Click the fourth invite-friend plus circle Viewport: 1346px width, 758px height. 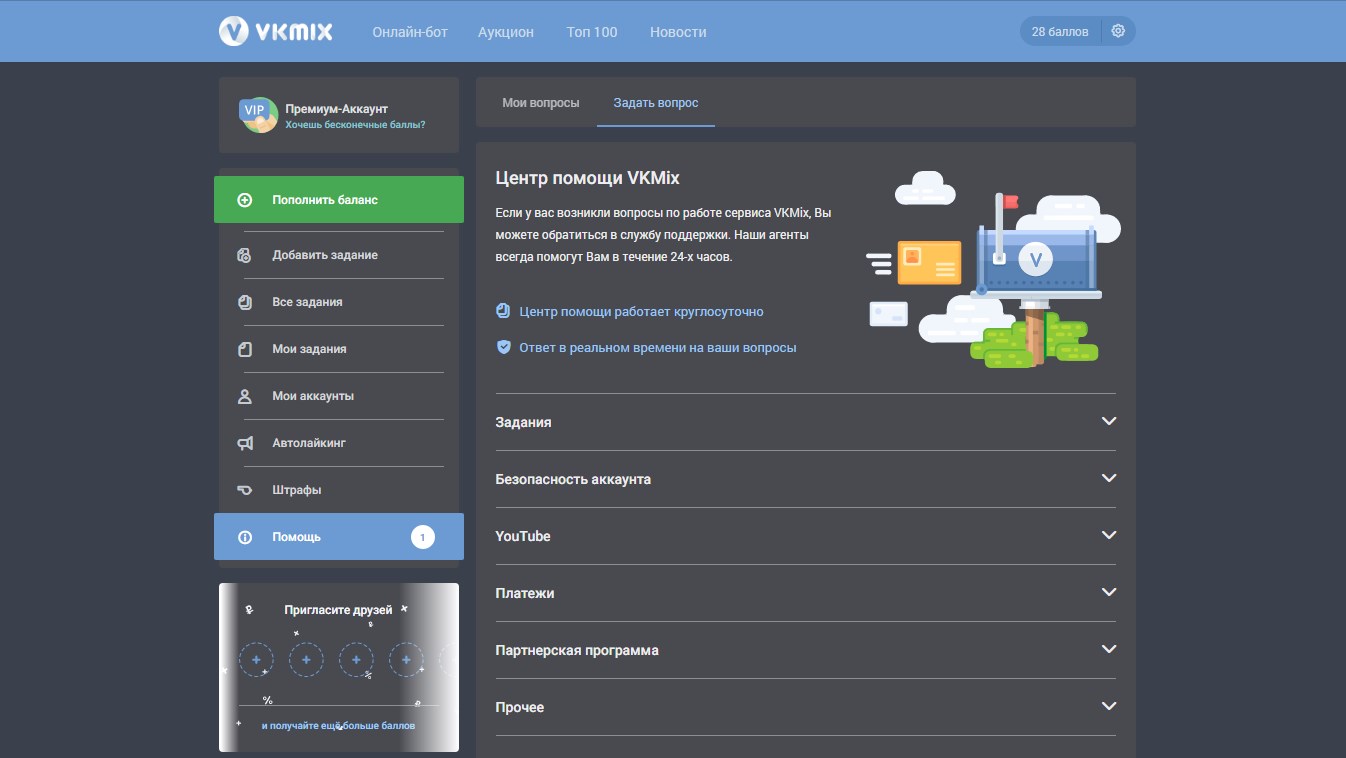406,660
